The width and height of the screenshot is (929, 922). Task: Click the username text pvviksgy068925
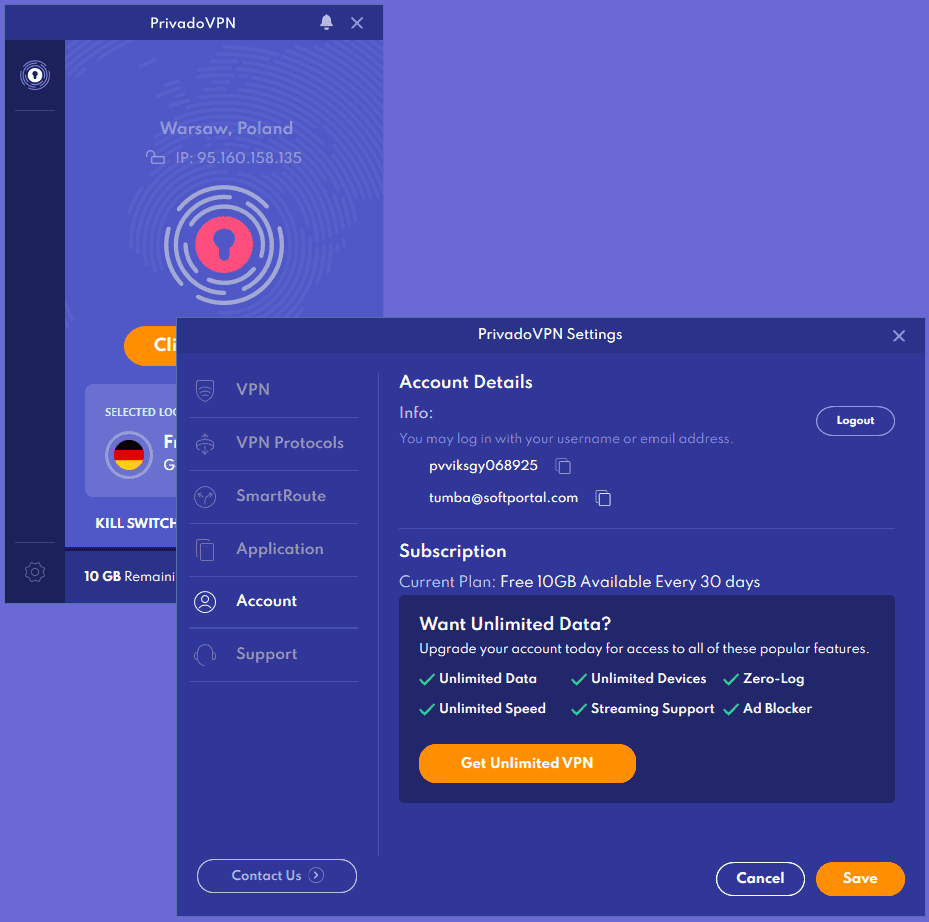(x=483, y=466)
